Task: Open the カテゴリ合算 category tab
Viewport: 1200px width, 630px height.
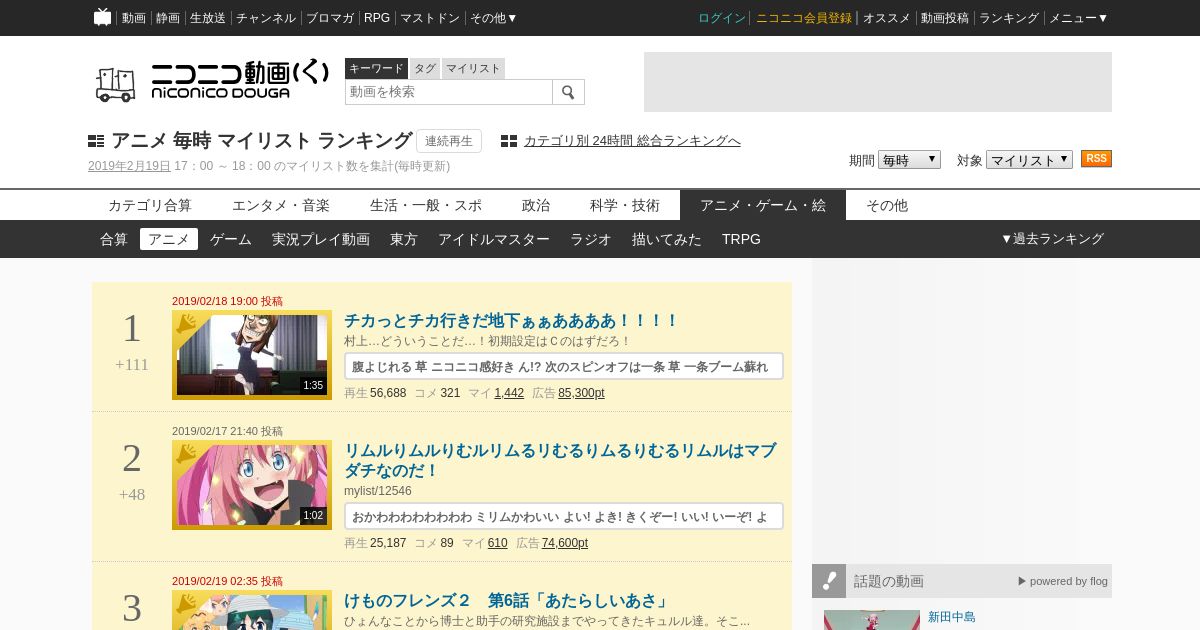Action: point(150,205)
